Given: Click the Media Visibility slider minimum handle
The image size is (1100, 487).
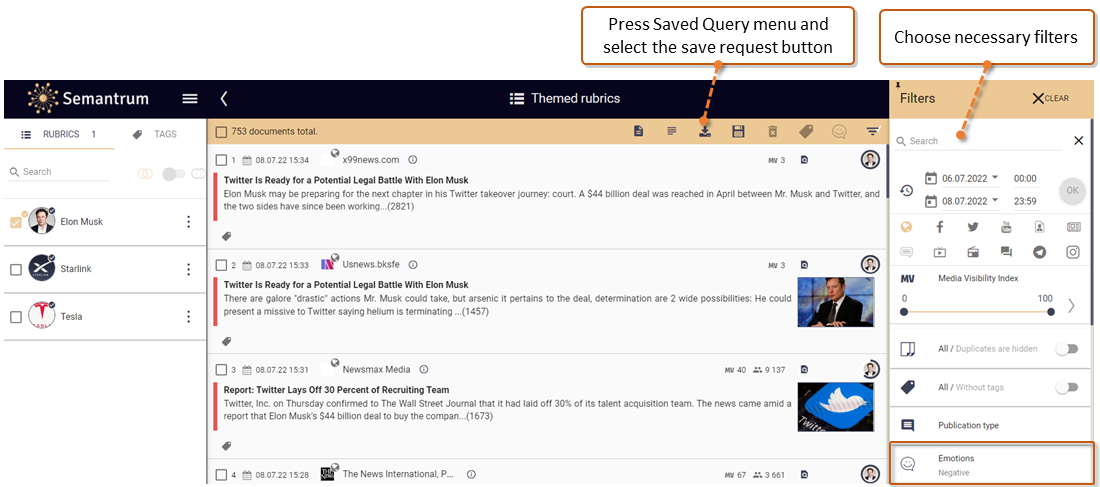Looking at the screenshot, I should click(x=904, y=312).
